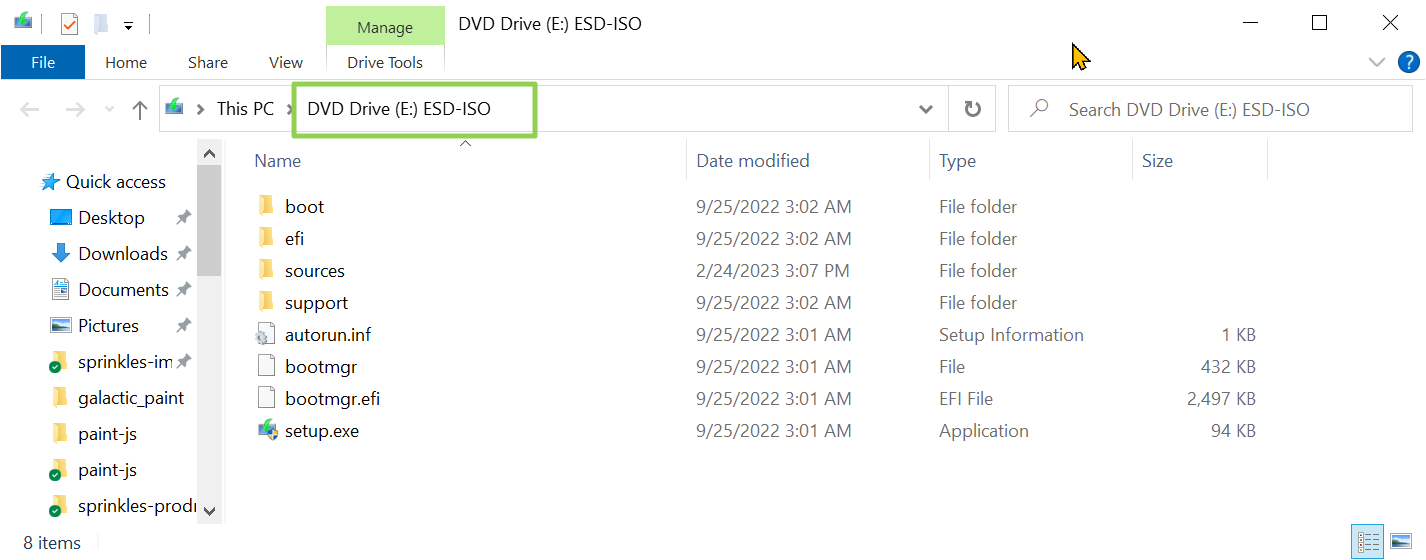Open the File menu

43,62
